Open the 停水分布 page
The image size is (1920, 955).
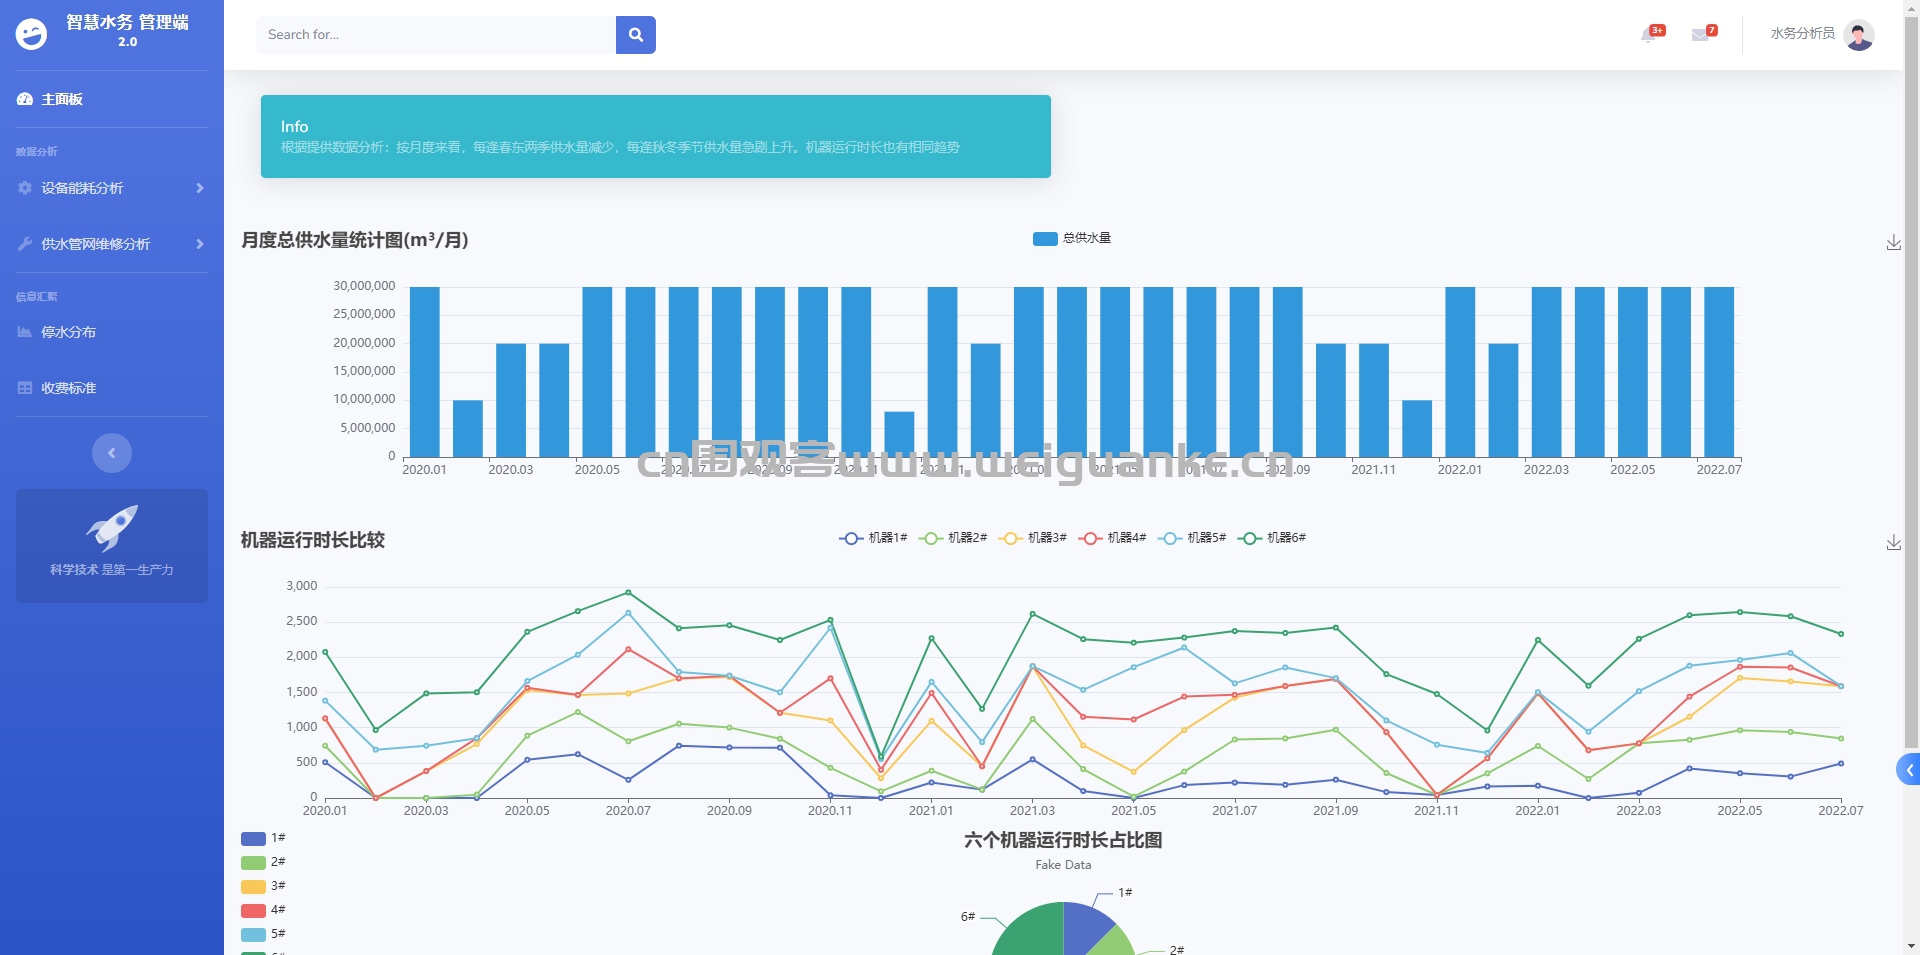pos(68,332)
